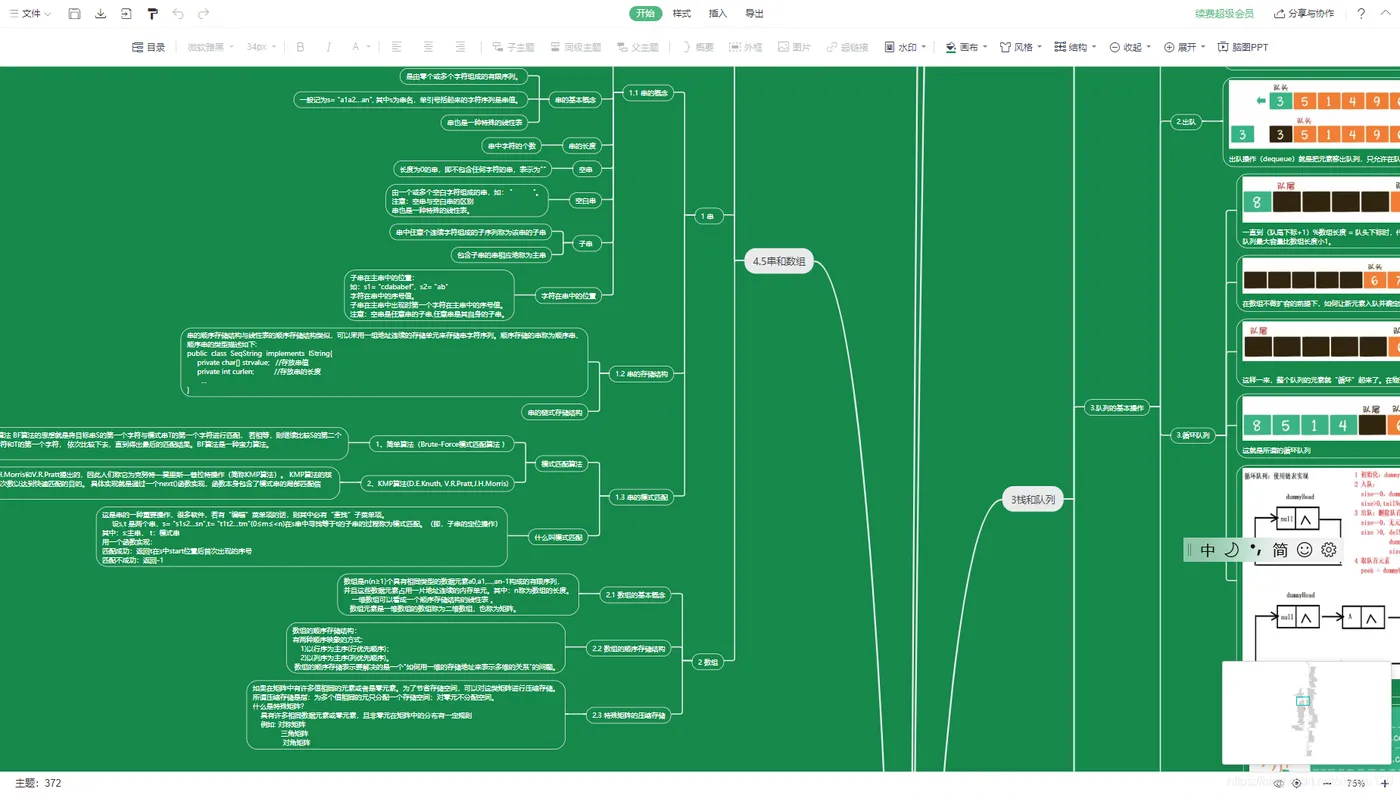Screen dimensions: 1400x795
Task: Toggle 简 simplified Chinese on IME bar
Action: [x=1280, y=550]
